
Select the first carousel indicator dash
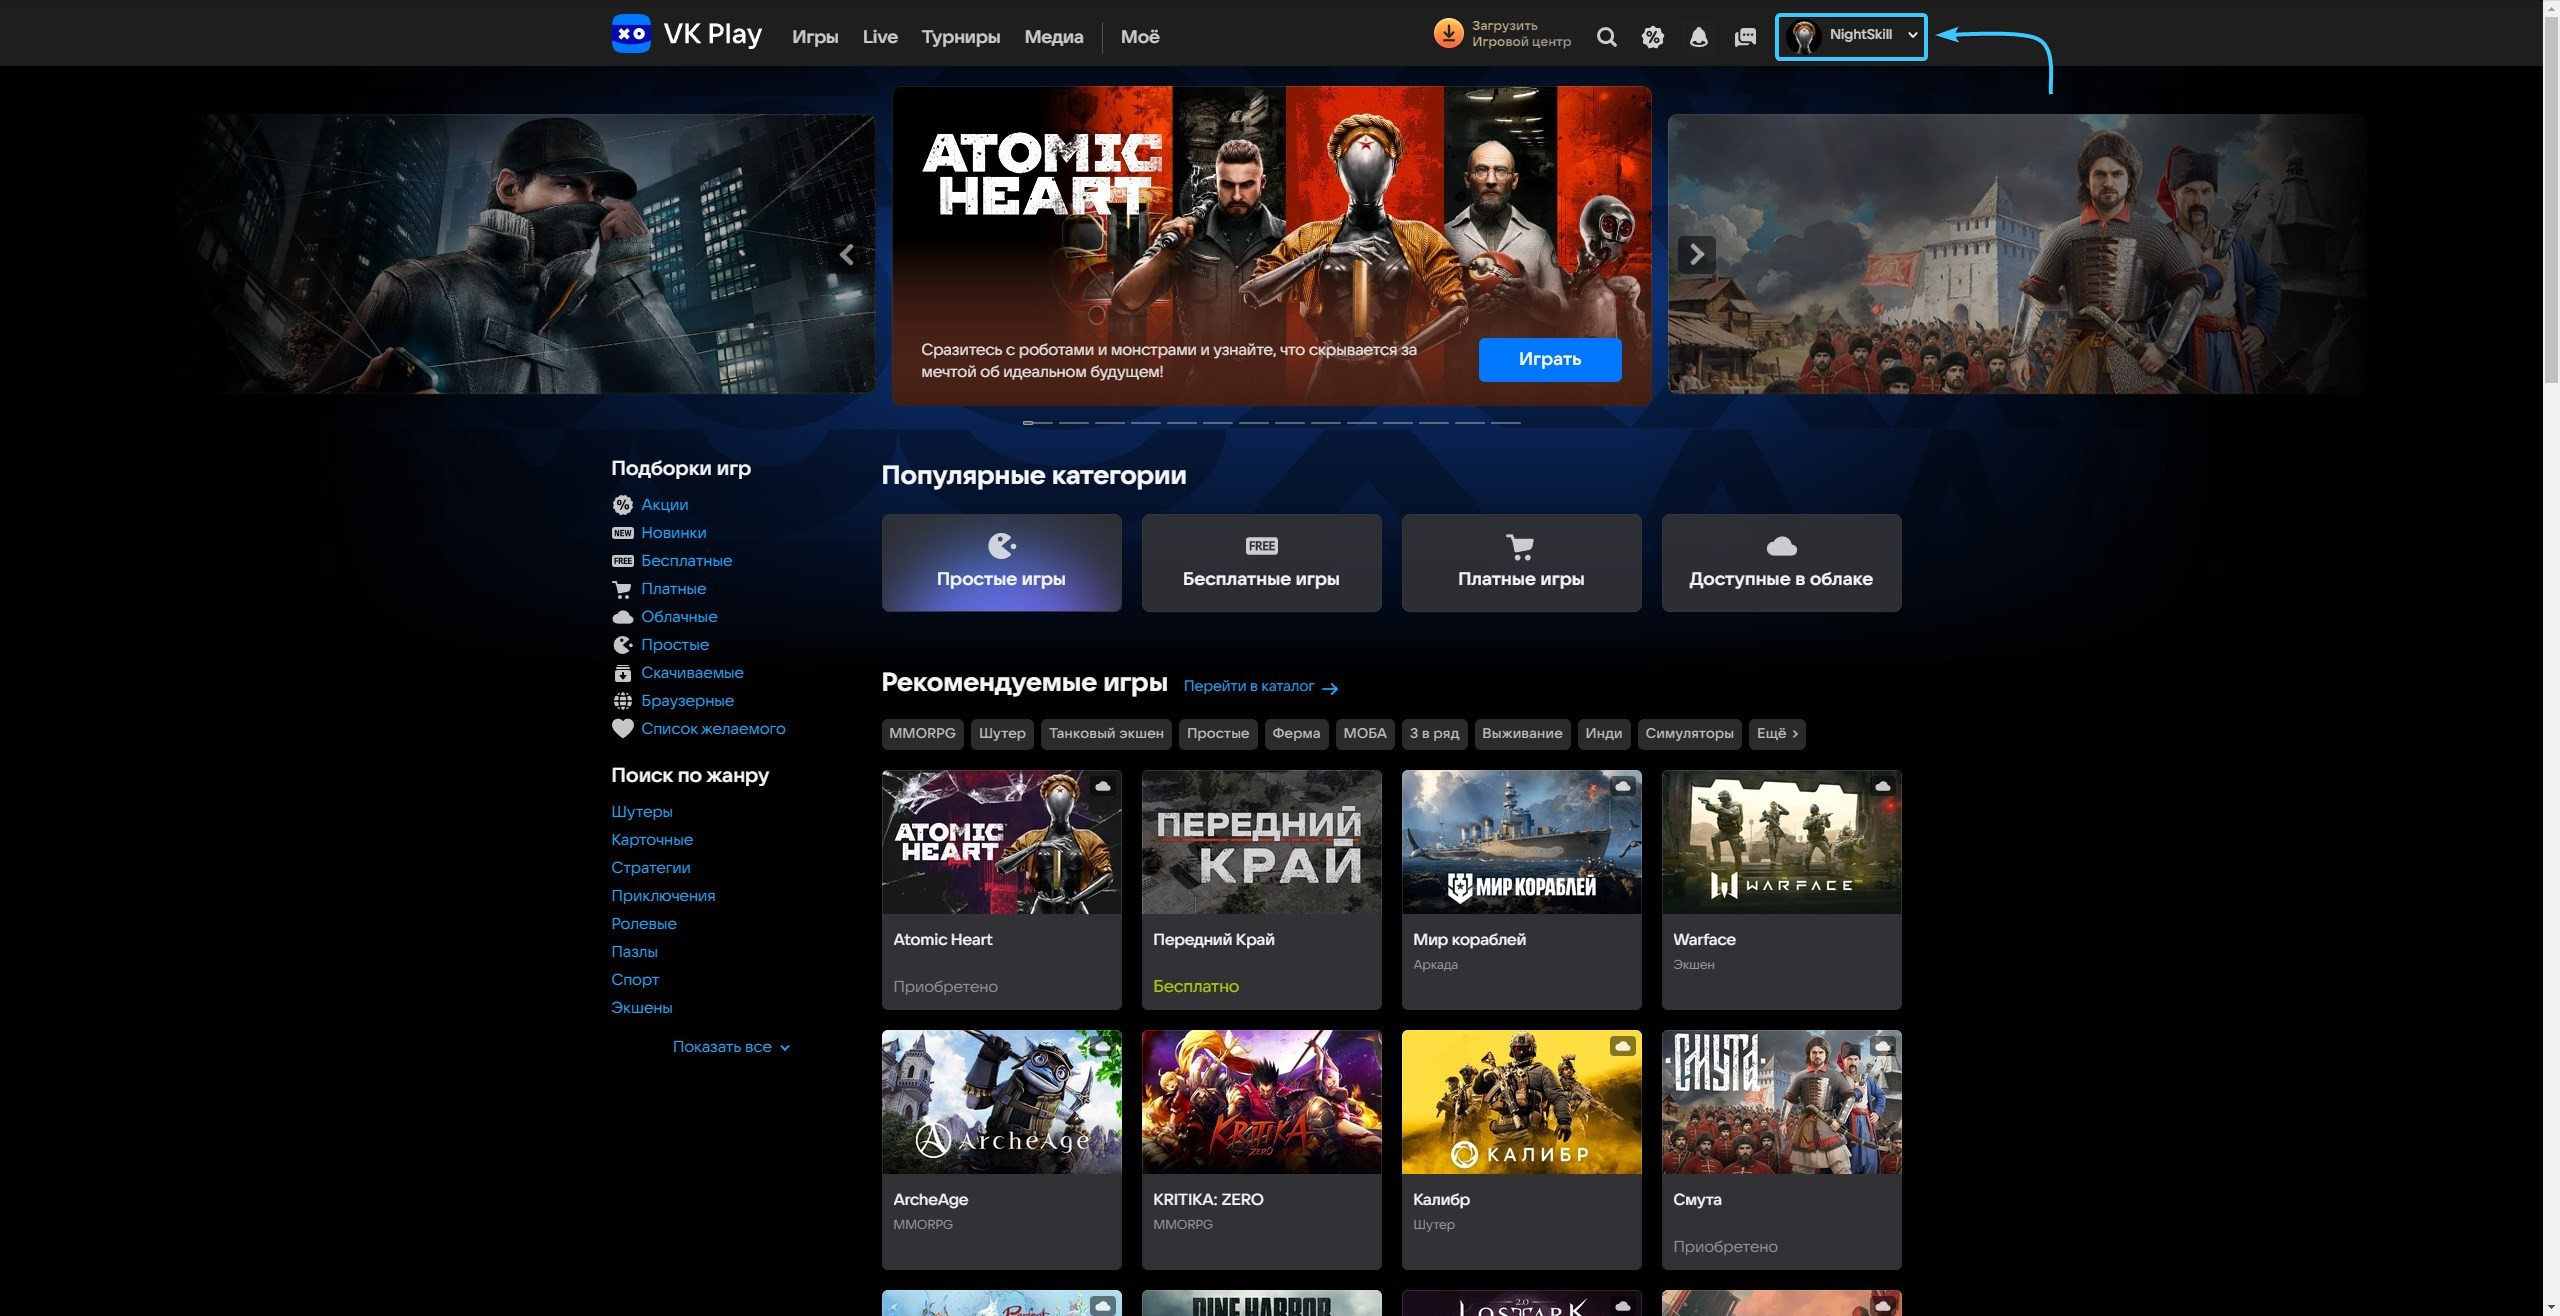(1037, 423)
